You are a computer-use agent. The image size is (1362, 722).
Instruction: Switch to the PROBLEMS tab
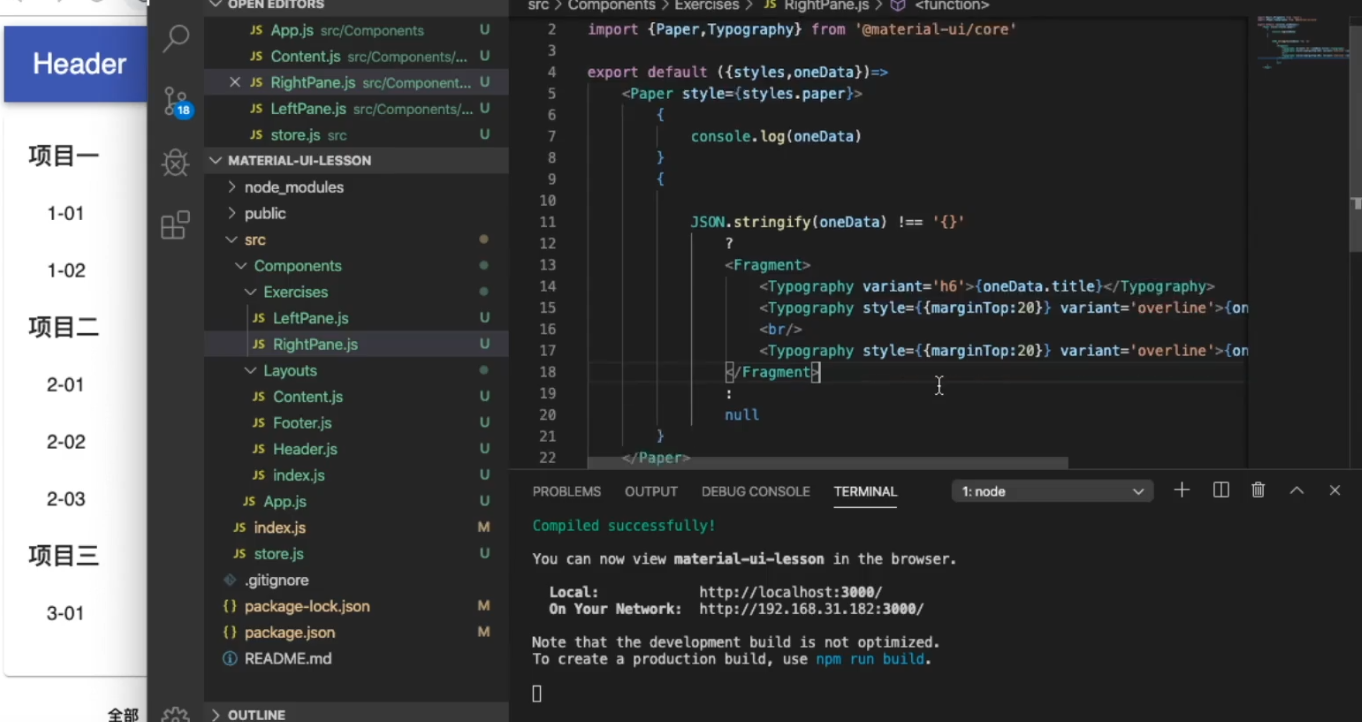pyautogui.click(x=566, y=491)
